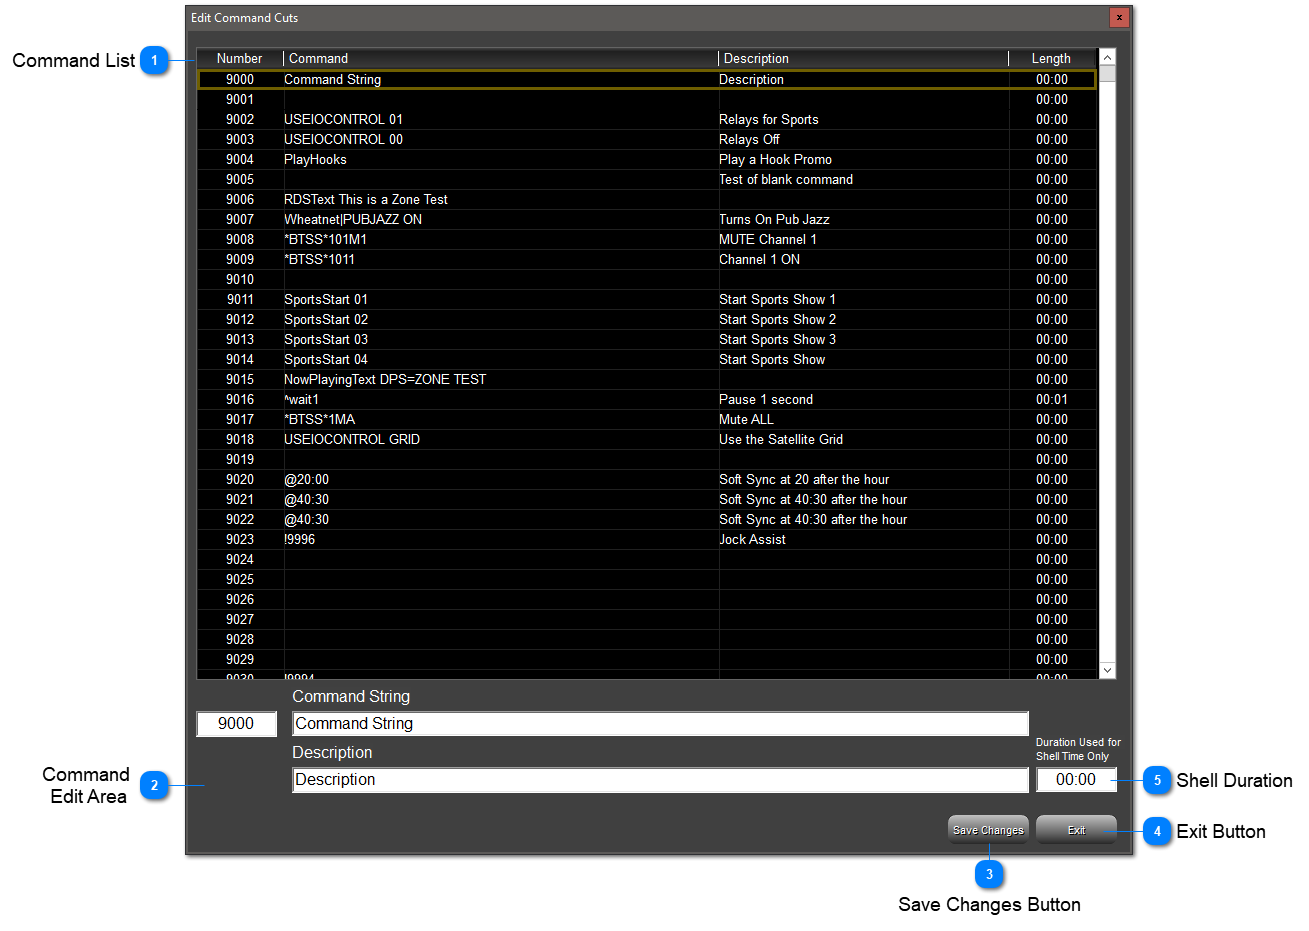Image resolution: width=1309 pixels, height=931 pixels.
Task: Click the cut number field showing 9000
Action: pyautogui.click(x=236, y=724)
